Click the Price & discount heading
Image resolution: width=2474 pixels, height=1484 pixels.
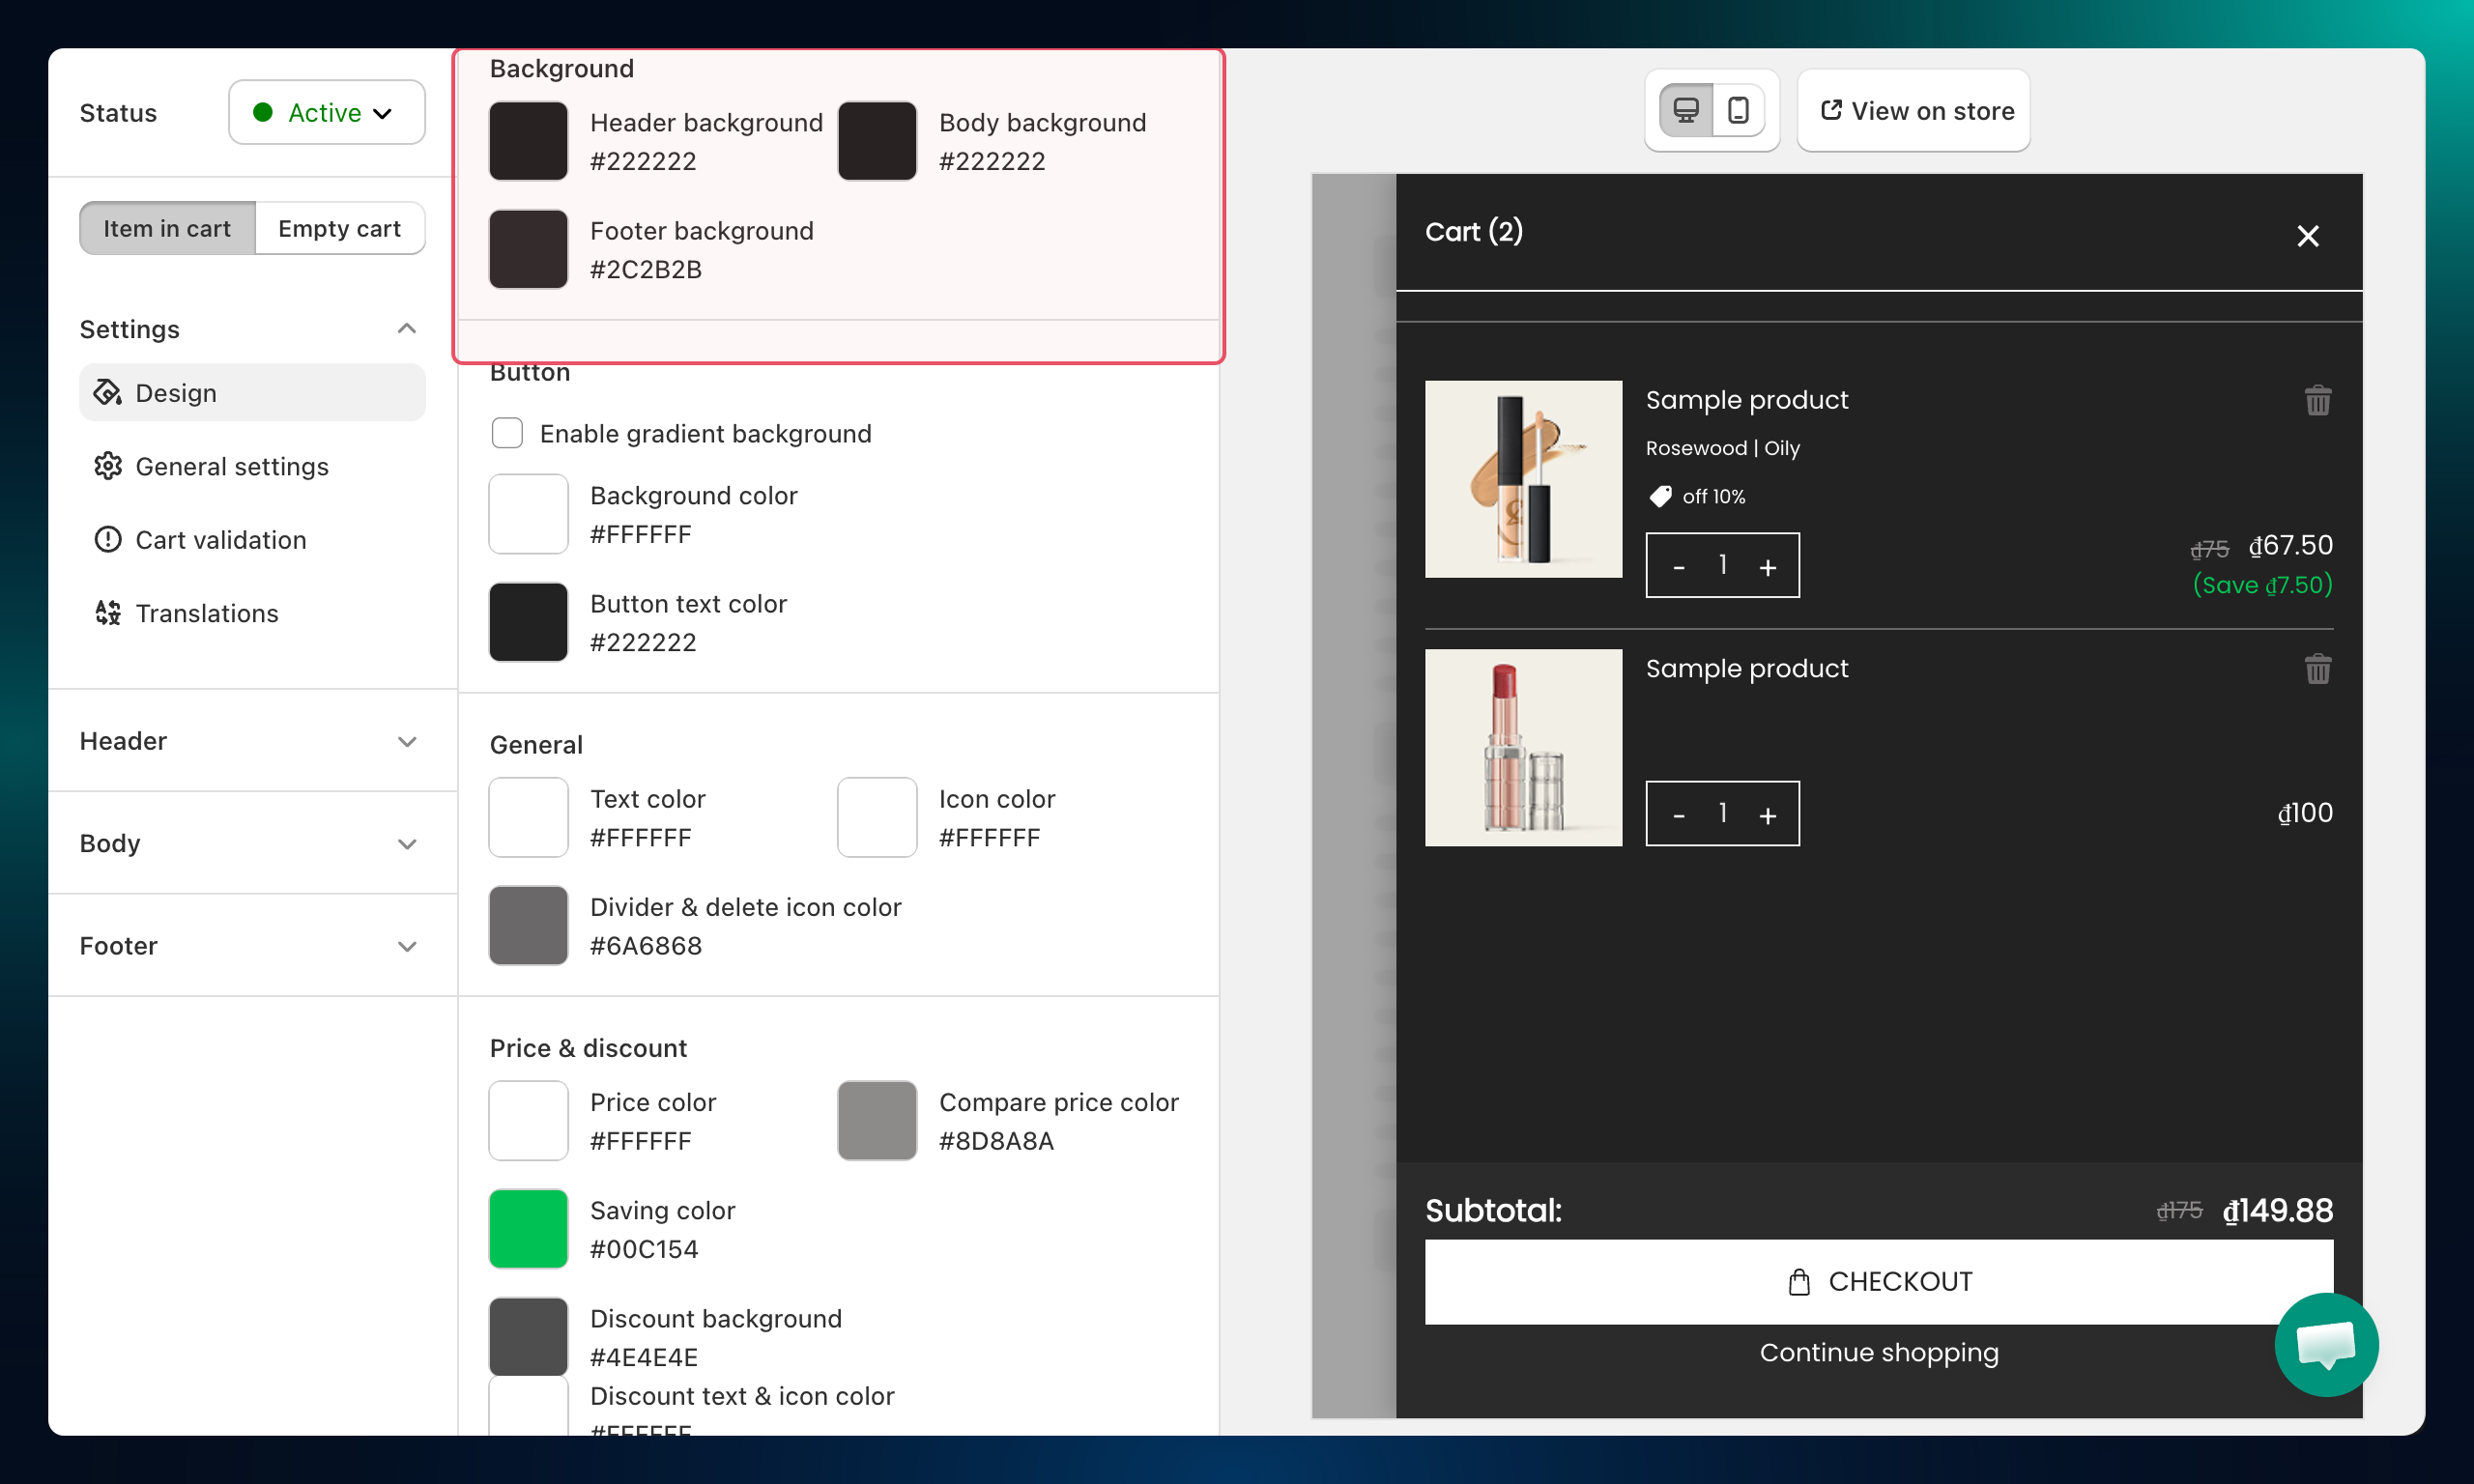[588, 1048]
